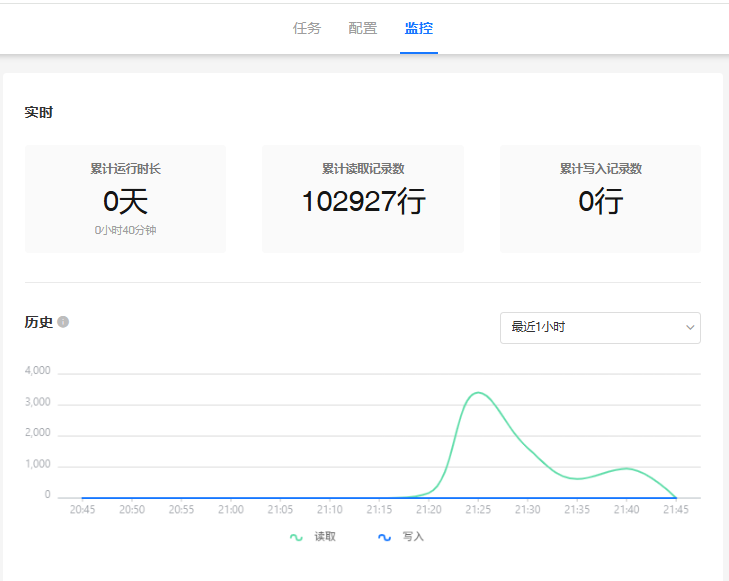Click the 累计运行时长 stat card title
The image size is (729, 581).
pos(125,169)
